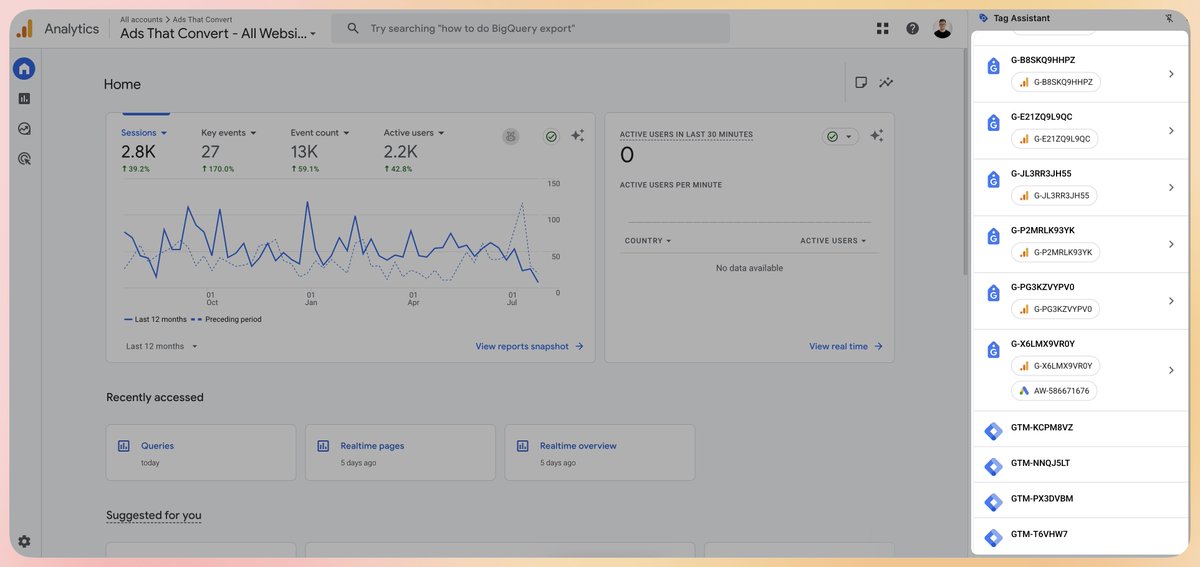This screenshot has height=567, width=1200.
Task: Open the Last 12 months date dropdown
Action: click(x=162, y=346)
